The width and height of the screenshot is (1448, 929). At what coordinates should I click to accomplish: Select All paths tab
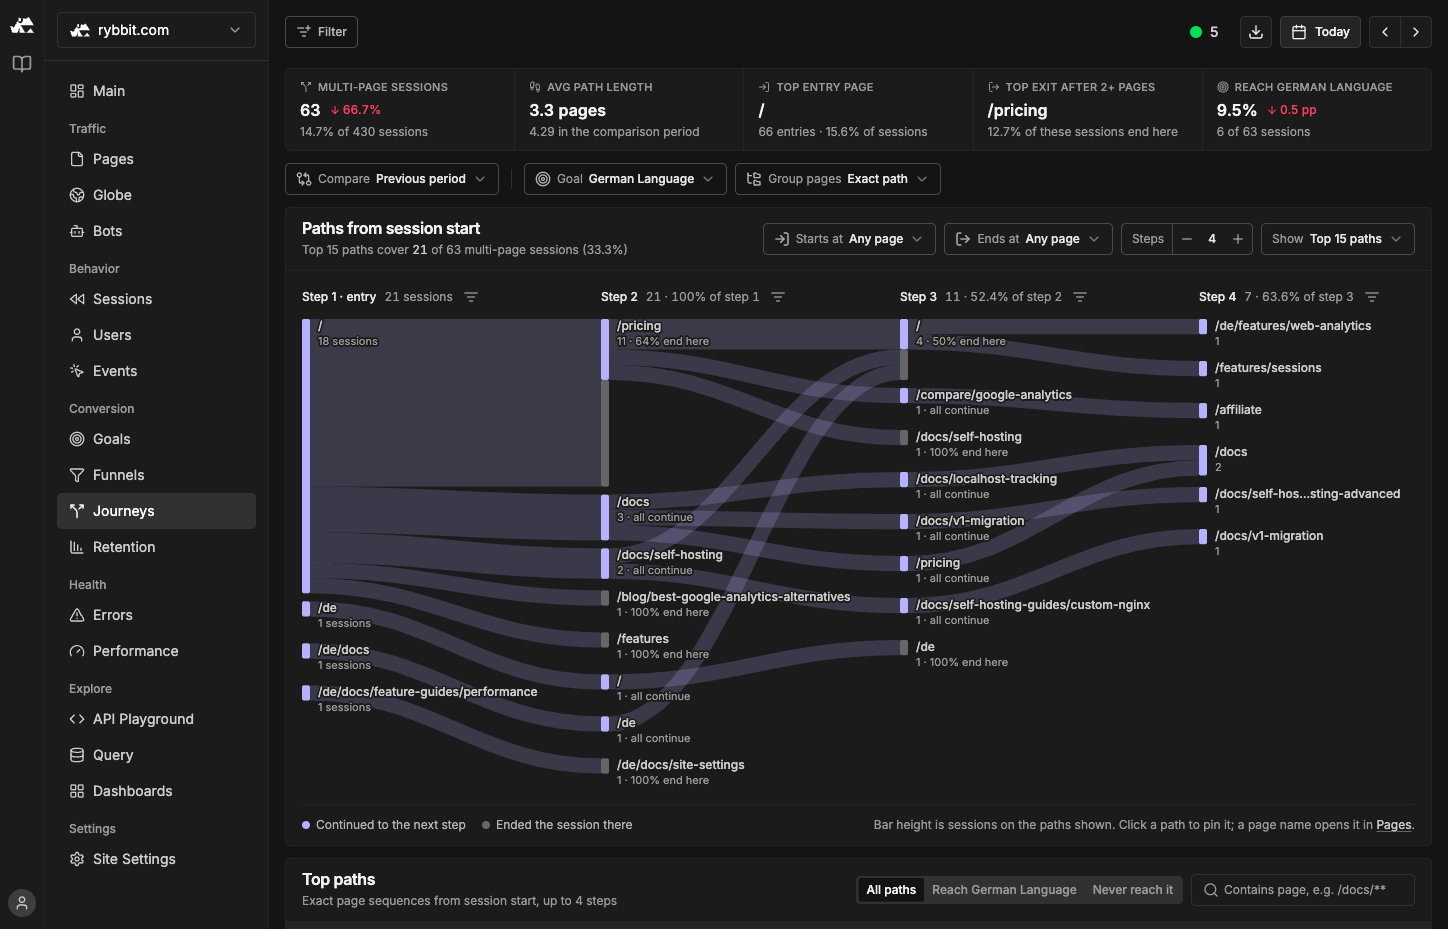(x=891, y=890)
